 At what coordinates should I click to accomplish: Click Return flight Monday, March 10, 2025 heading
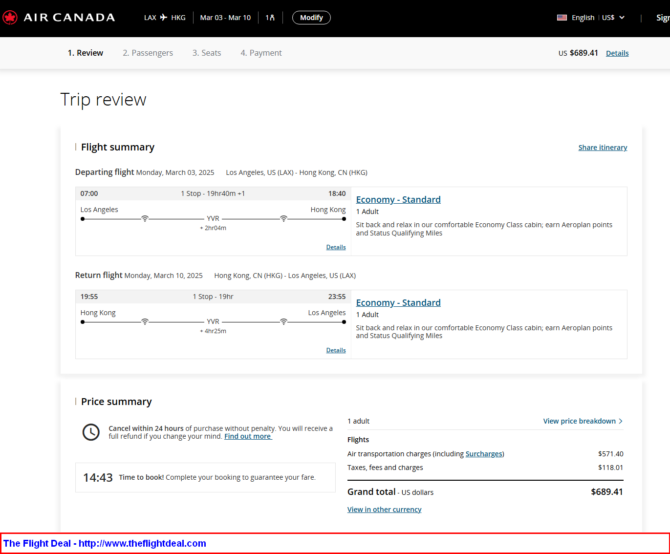139,275
